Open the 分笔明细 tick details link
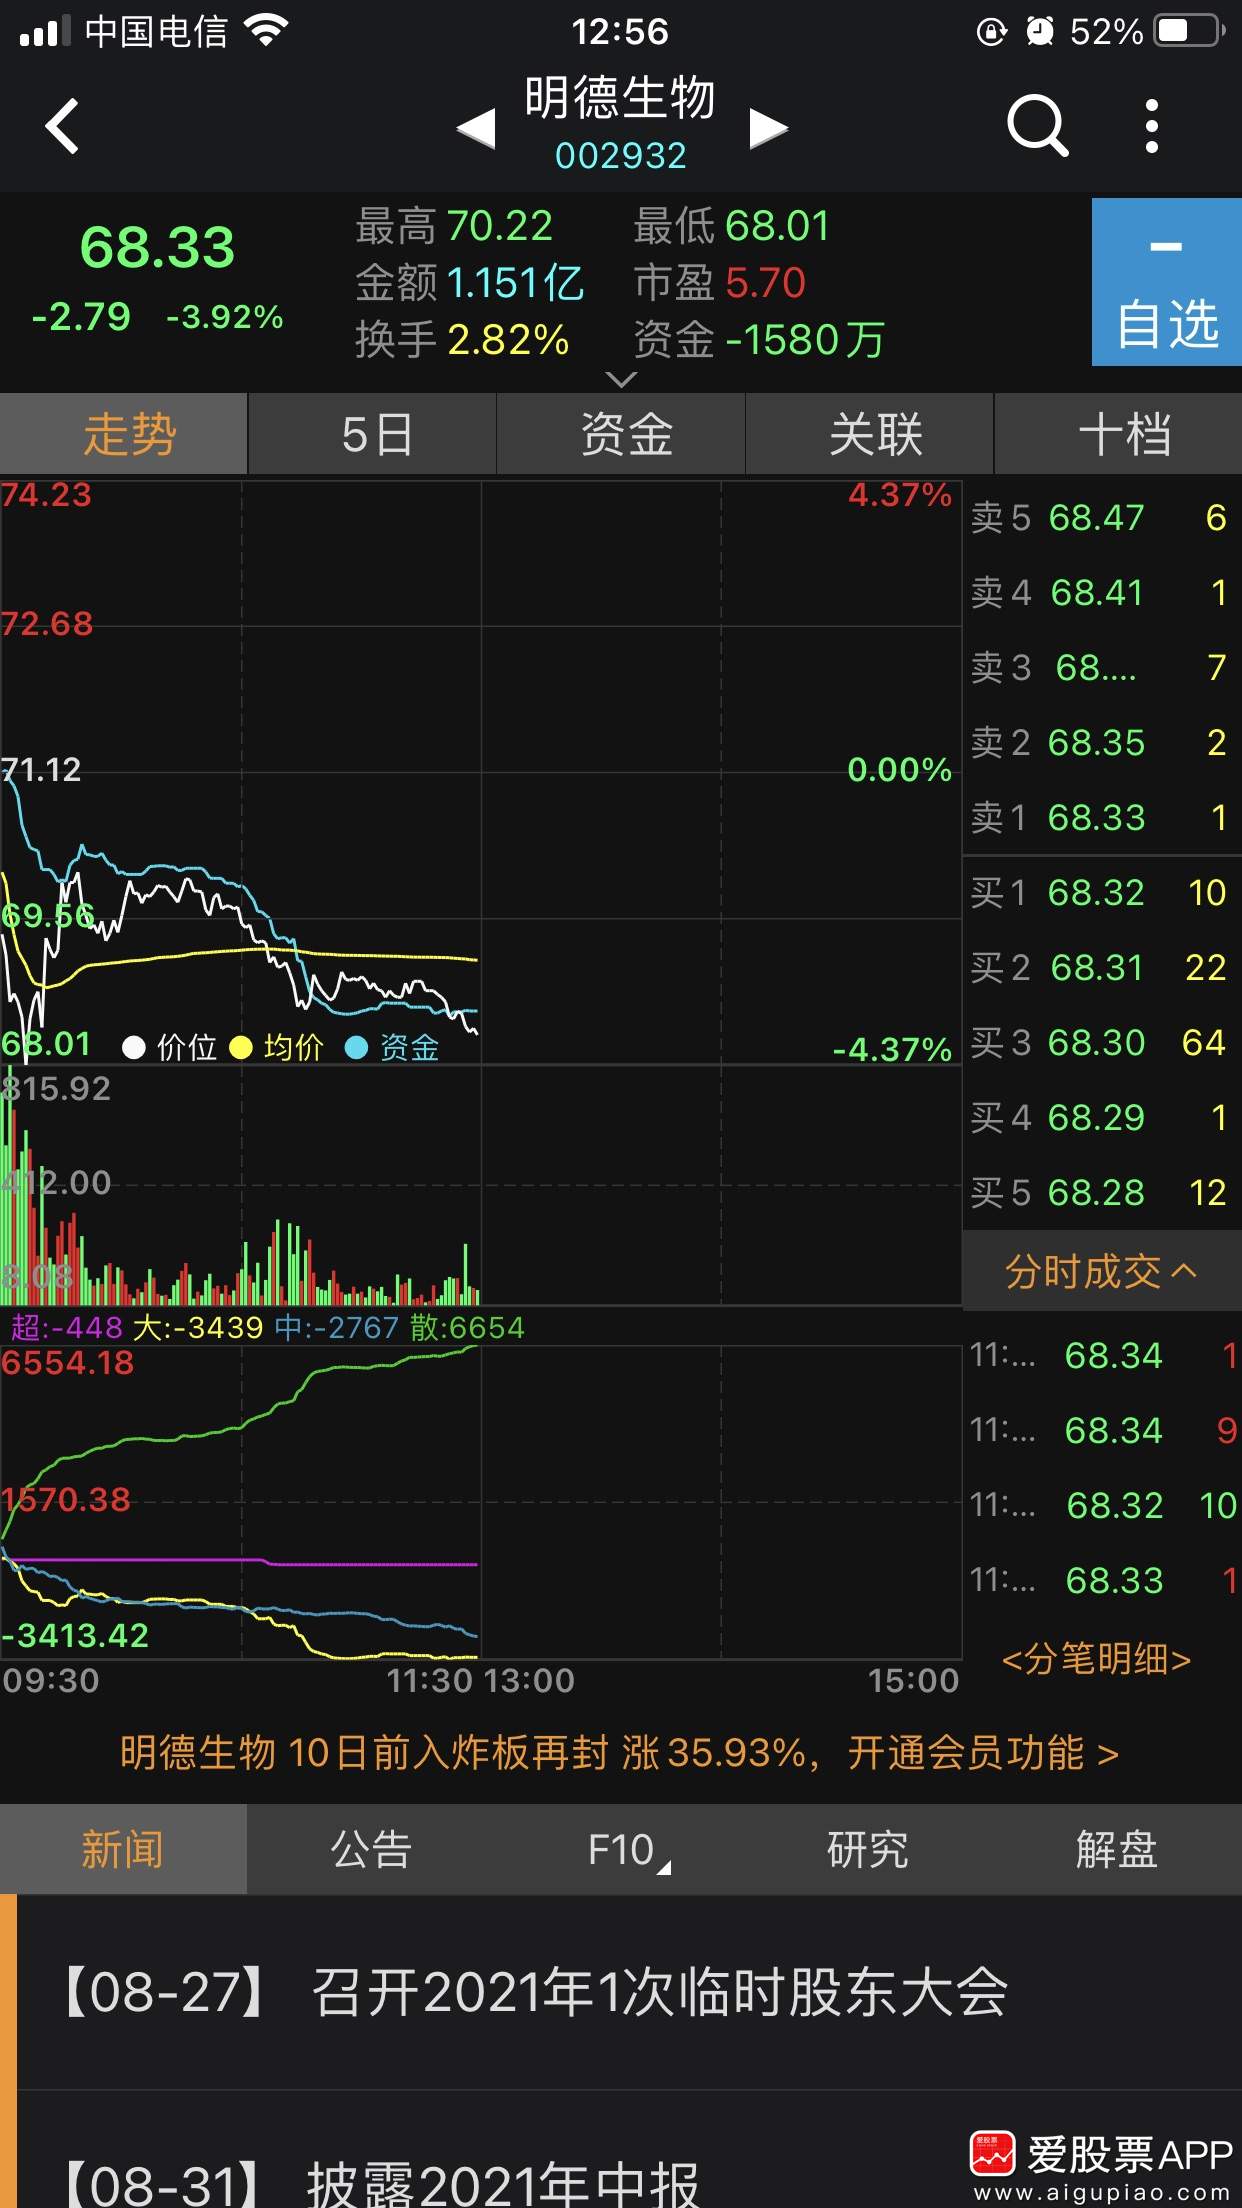Image resolution: width=1242 pixels, height=2208 pixels. point(1097,1659)
